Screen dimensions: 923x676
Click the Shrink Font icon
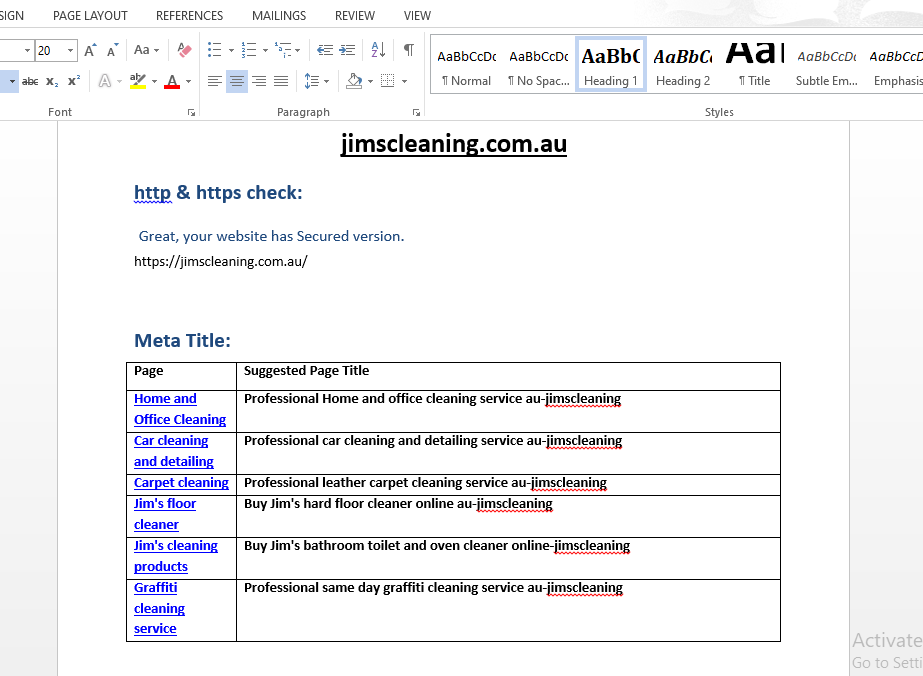click(112, 50)
